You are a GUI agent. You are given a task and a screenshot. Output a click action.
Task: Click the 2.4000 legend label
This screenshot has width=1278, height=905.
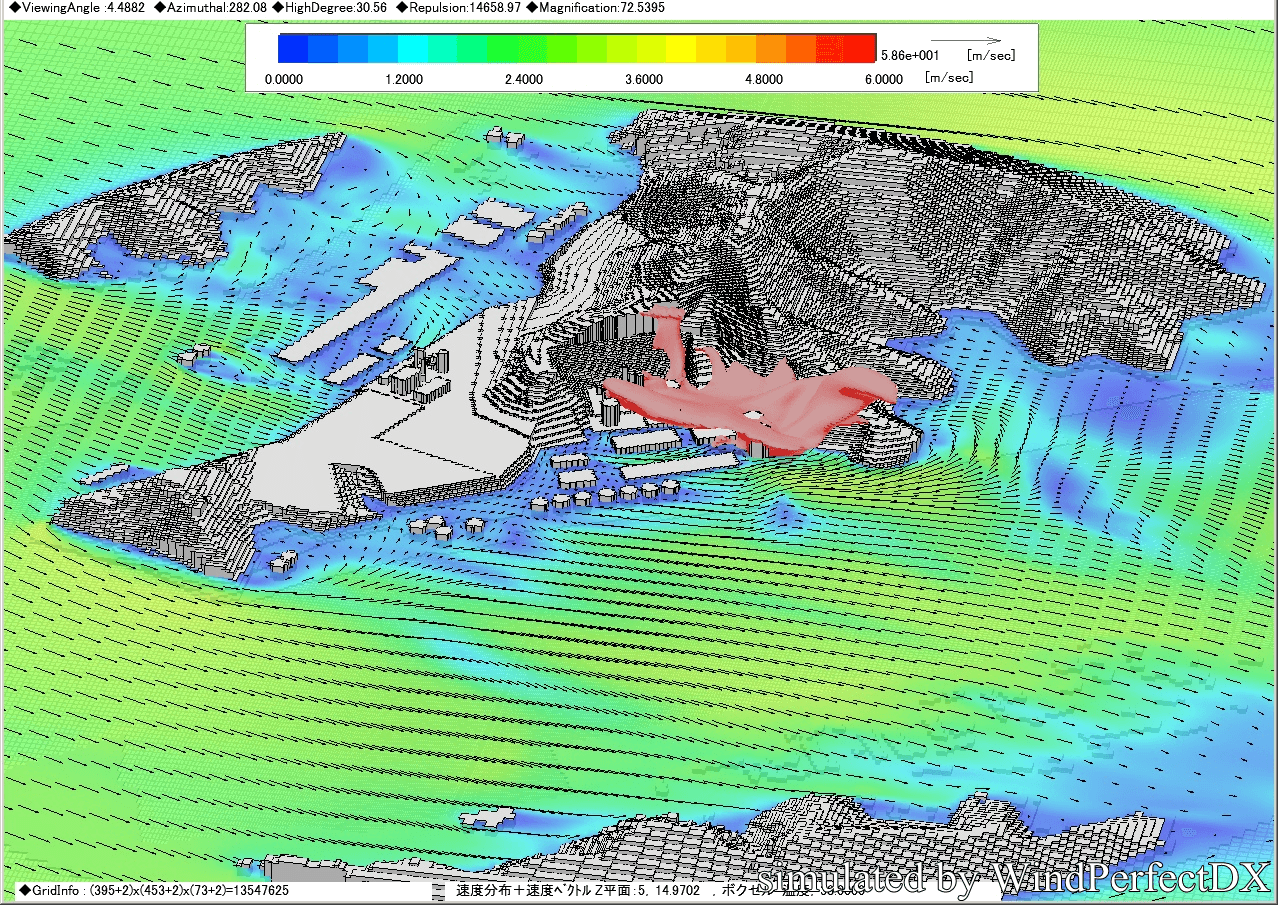click(x=524, y=79)
